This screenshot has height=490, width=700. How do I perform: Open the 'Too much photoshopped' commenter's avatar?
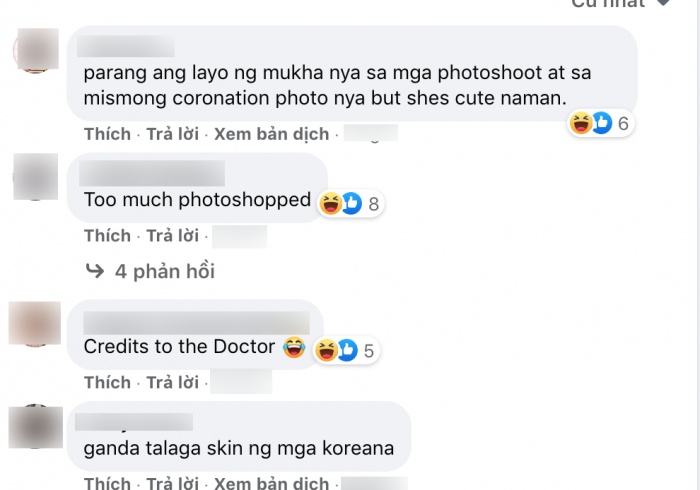[x=35, y=176]
